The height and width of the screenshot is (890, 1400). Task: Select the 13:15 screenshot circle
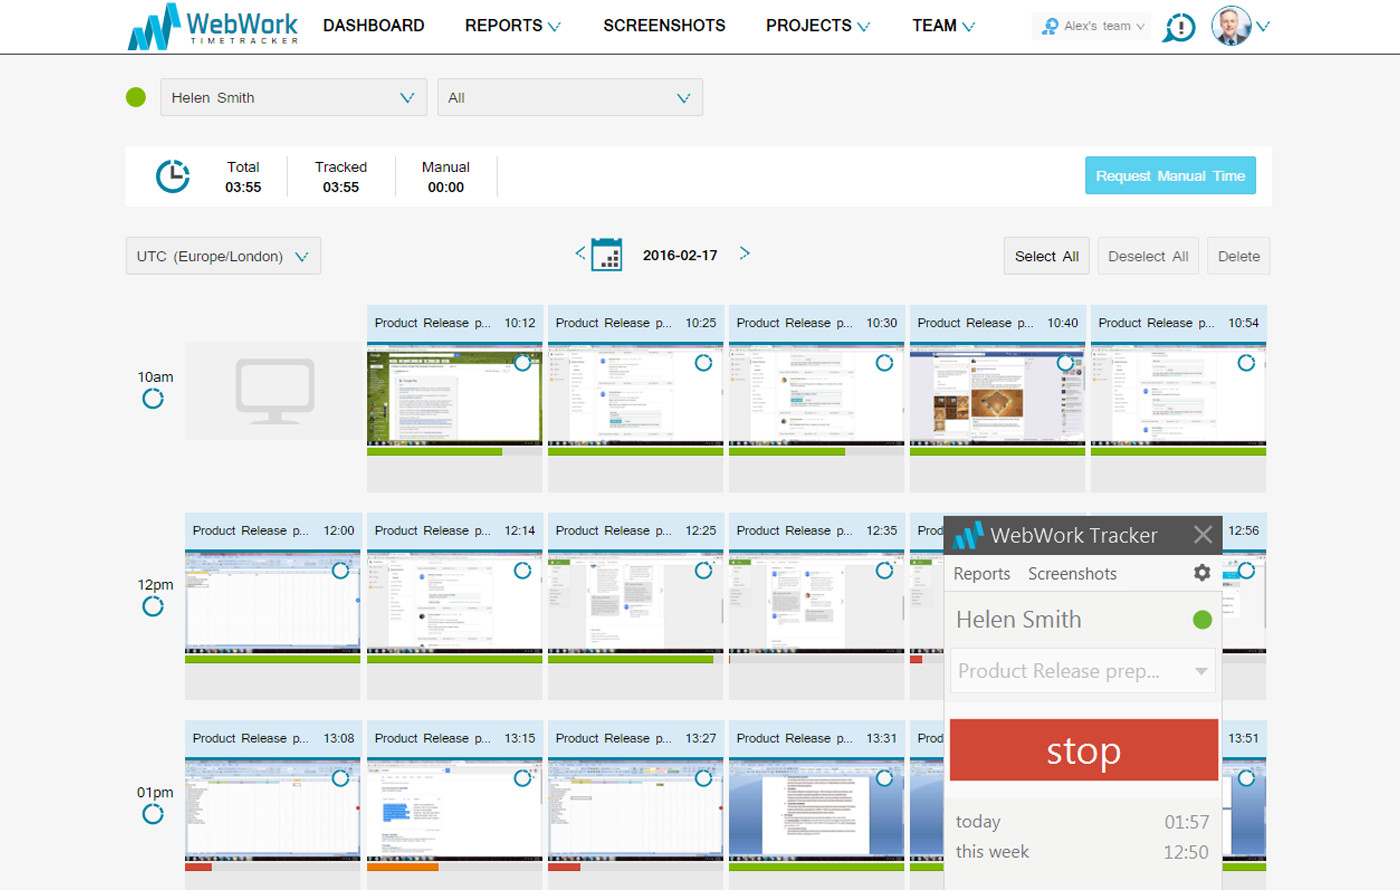(522, 778)
